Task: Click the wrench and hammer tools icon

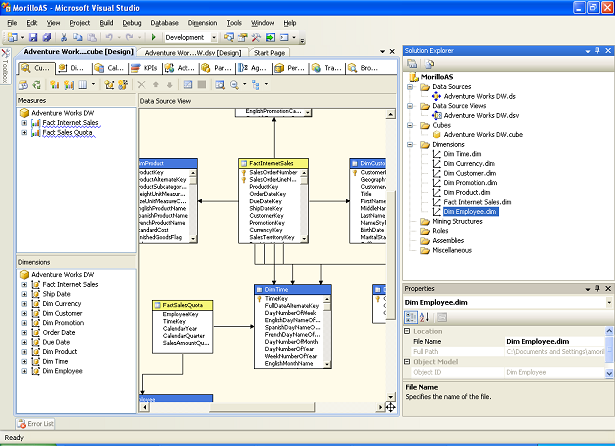Action: click(256, 37)
